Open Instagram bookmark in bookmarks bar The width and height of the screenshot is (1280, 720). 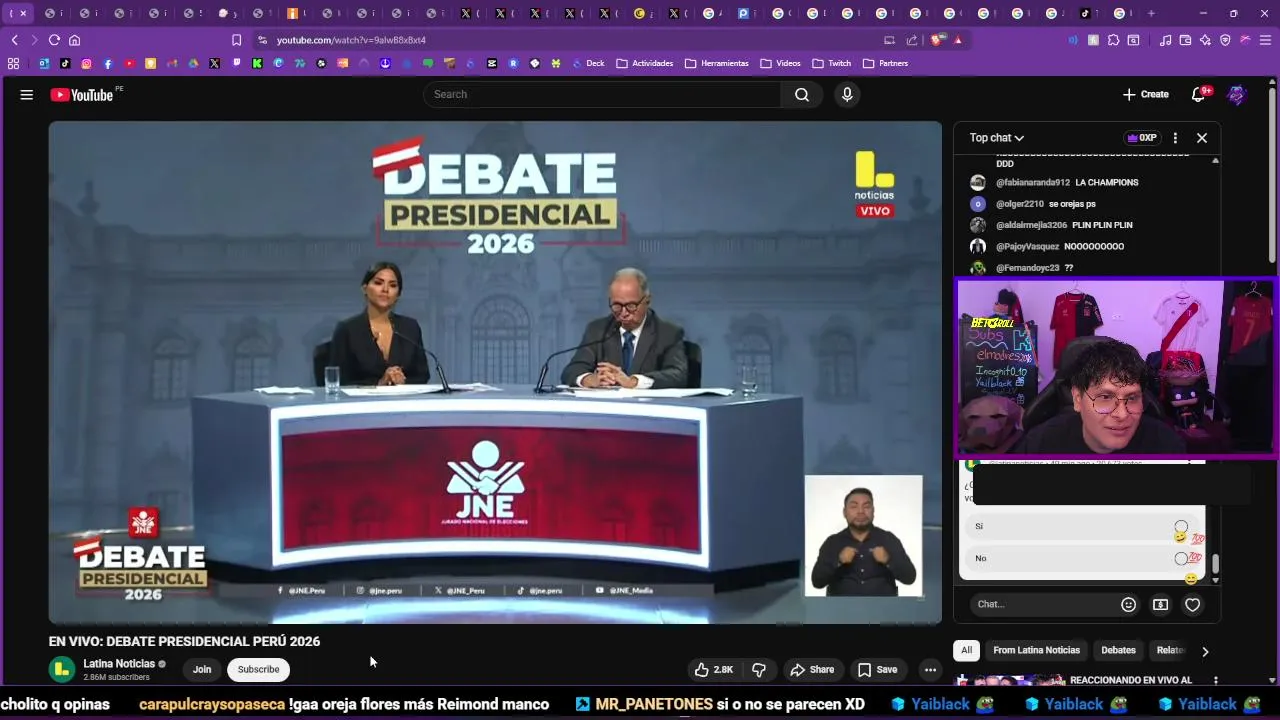click(86, 63)
